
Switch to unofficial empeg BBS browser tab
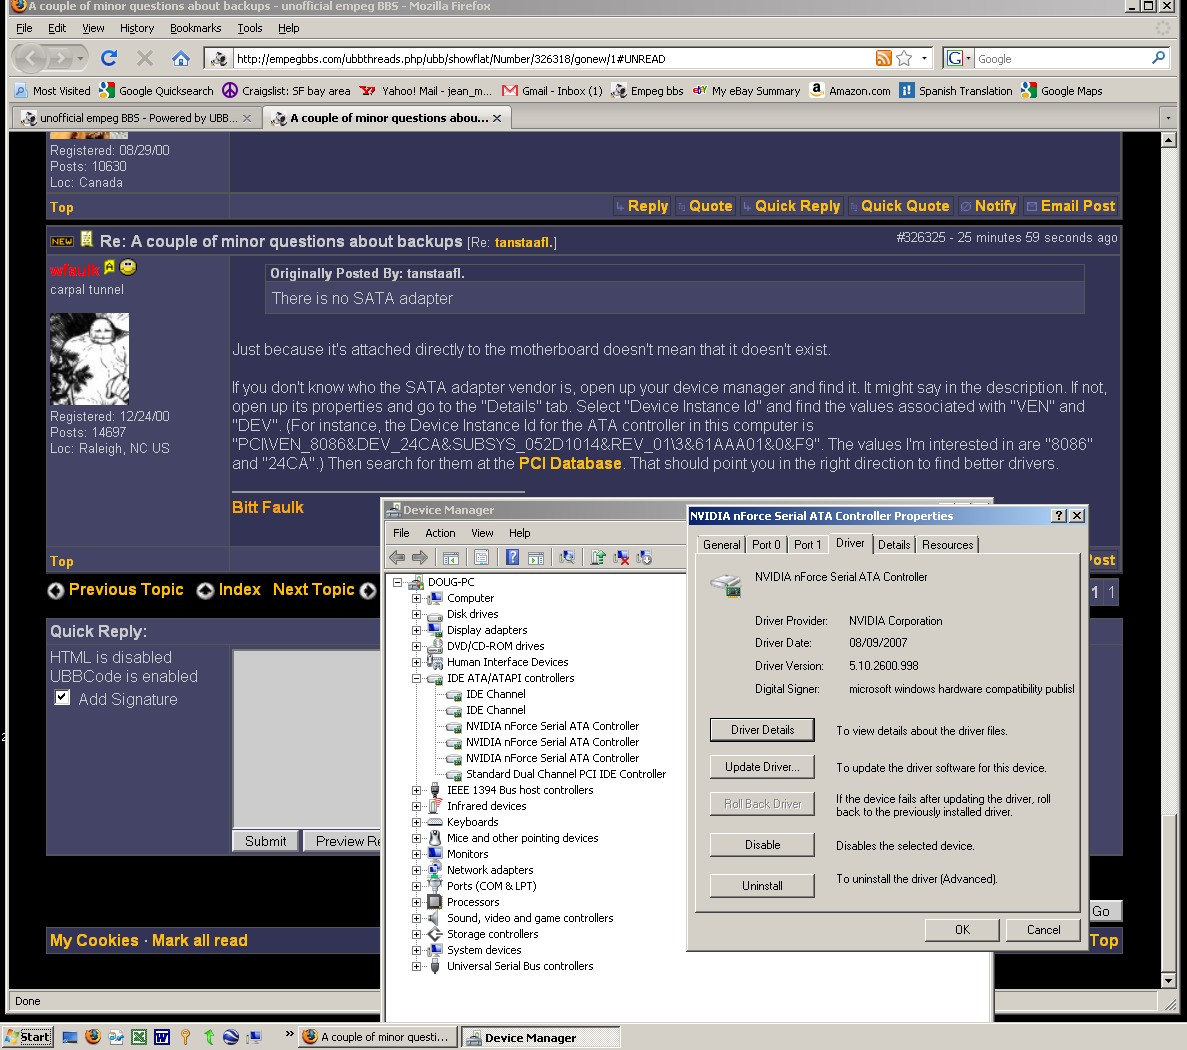136,118
